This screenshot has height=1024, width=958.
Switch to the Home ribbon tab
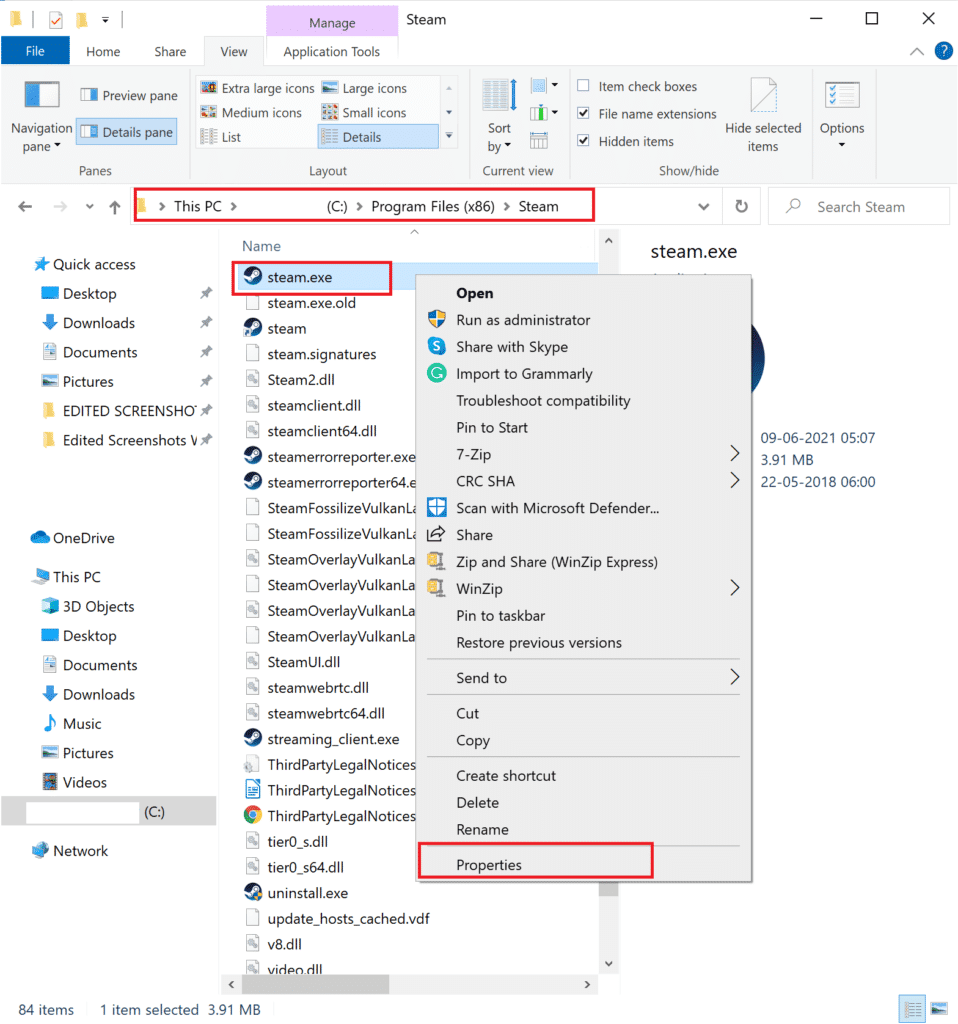103,51
